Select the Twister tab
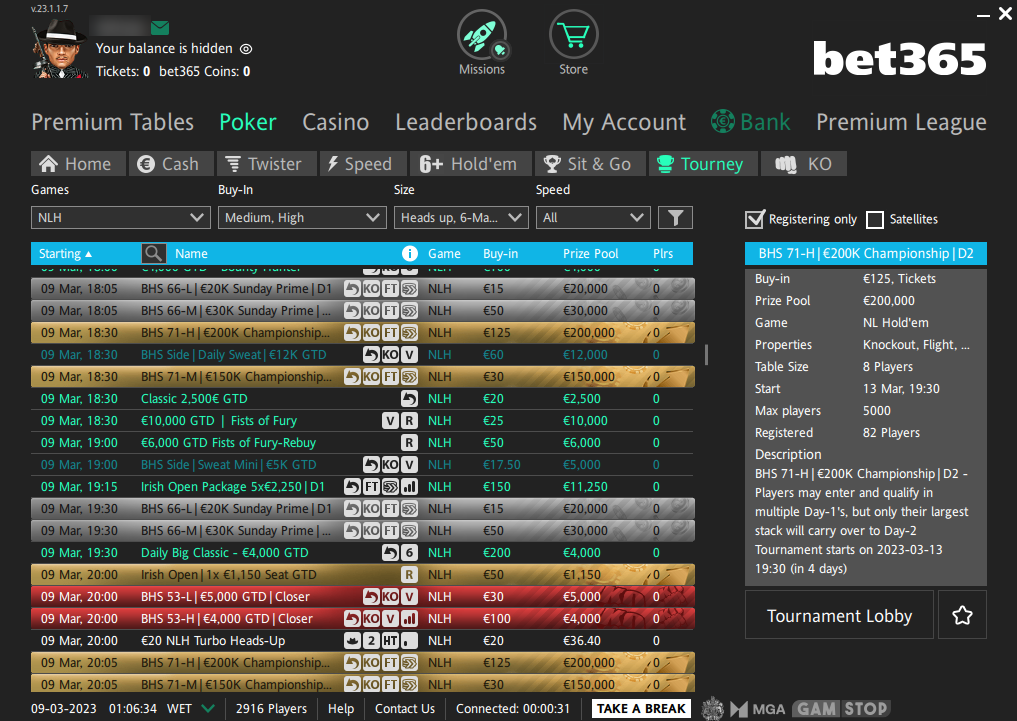Screen dimensions: 1017x721 [267, 164]
